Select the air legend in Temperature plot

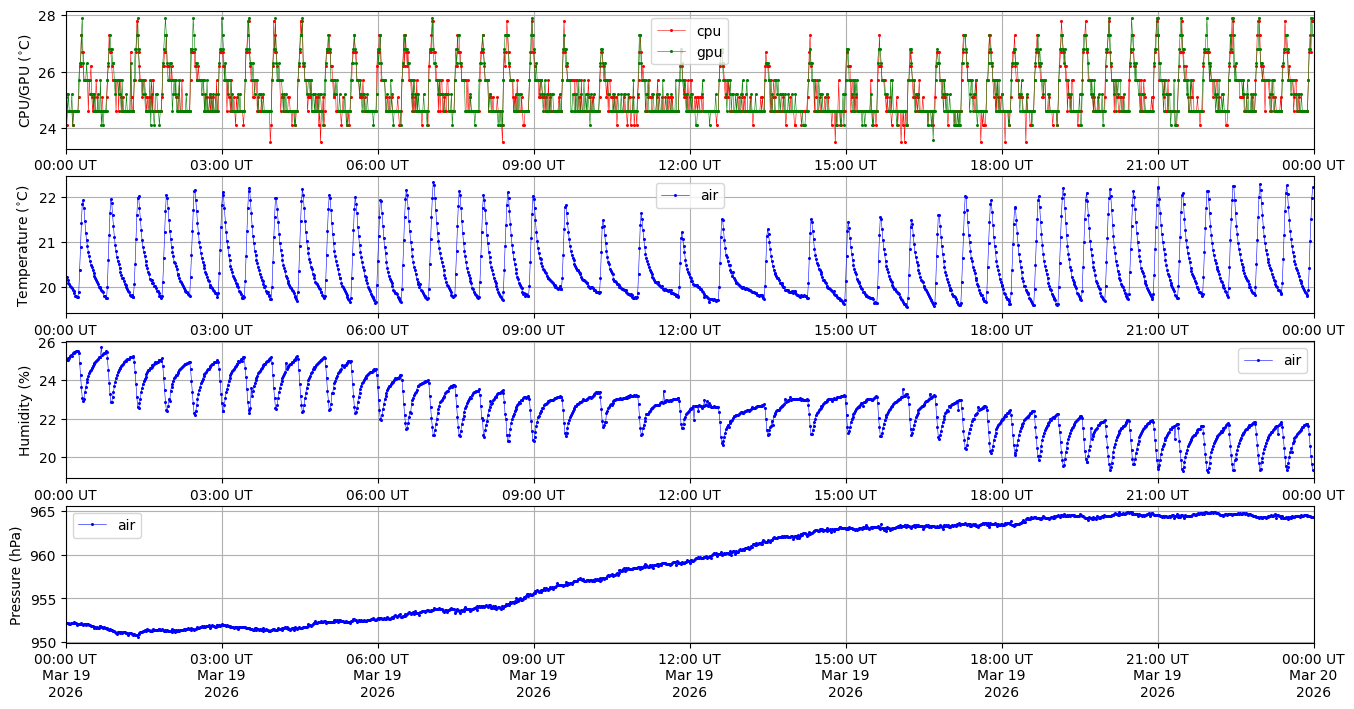pyautogui.click(x=690, y=196)
